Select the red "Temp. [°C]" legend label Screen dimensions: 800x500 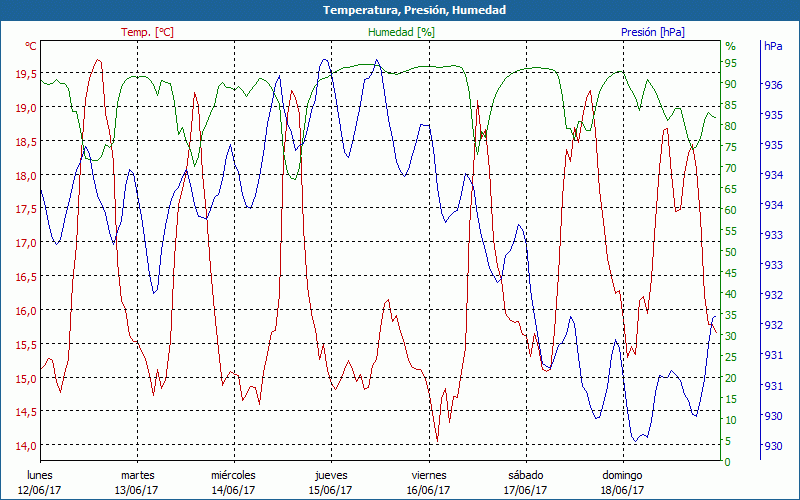147,32
